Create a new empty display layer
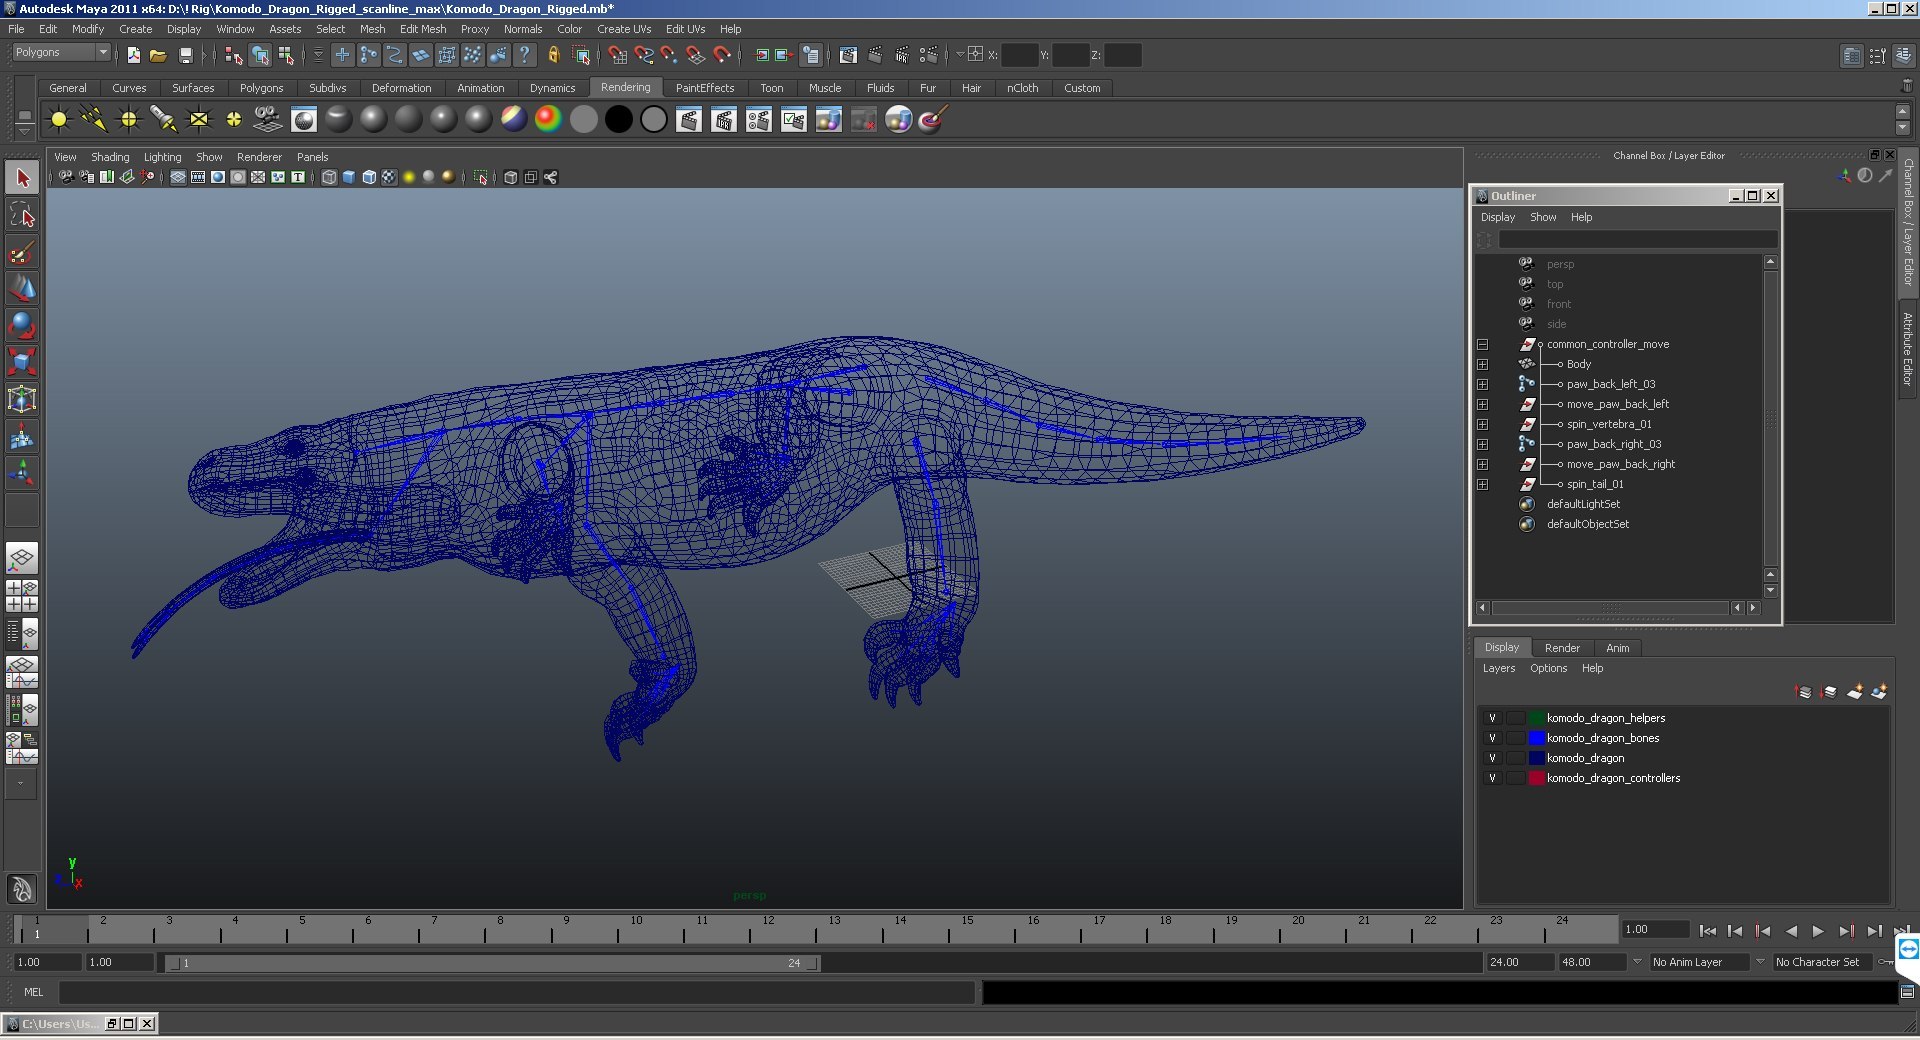The image size is (1920, 1040). [x=1855, y=691]
